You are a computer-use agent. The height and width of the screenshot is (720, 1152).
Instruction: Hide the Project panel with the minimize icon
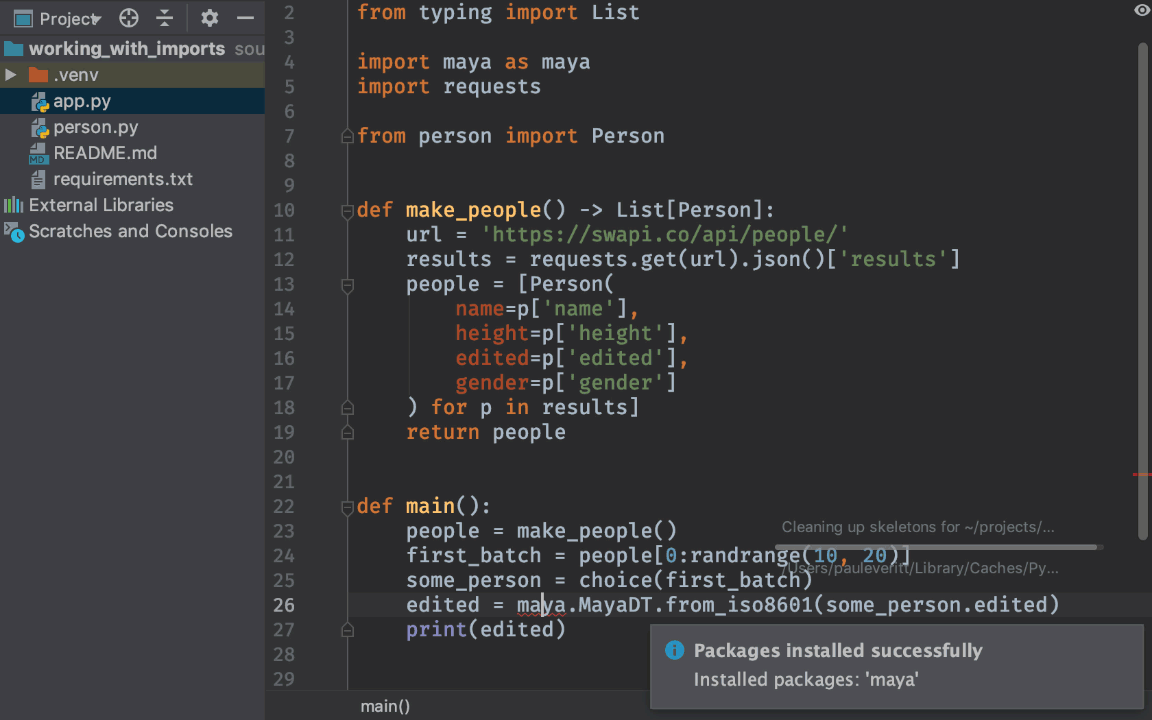click(245, 17)
